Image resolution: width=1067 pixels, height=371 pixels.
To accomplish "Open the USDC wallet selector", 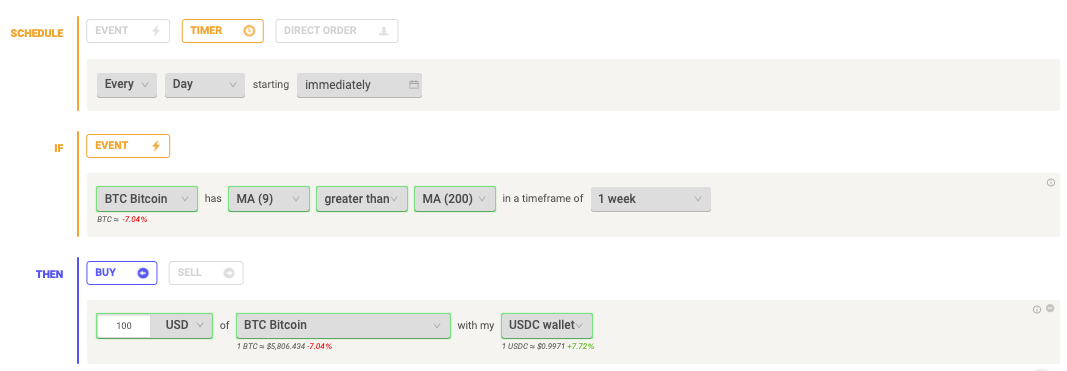I will click(546, 325).
